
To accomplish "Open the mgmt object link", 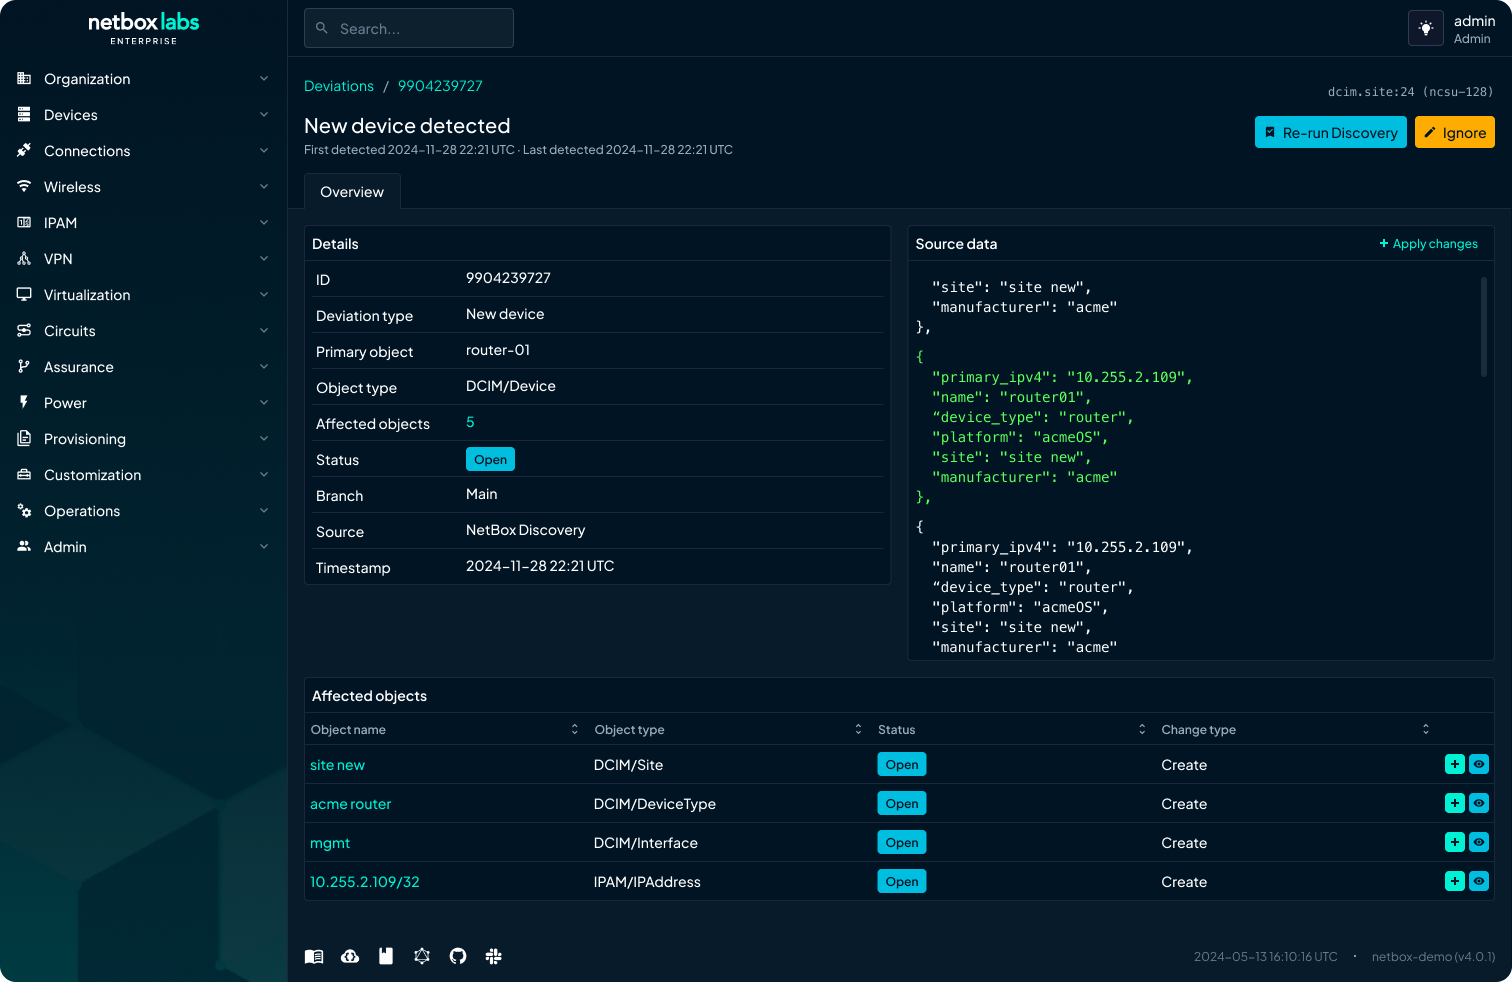I will (330, 843).
